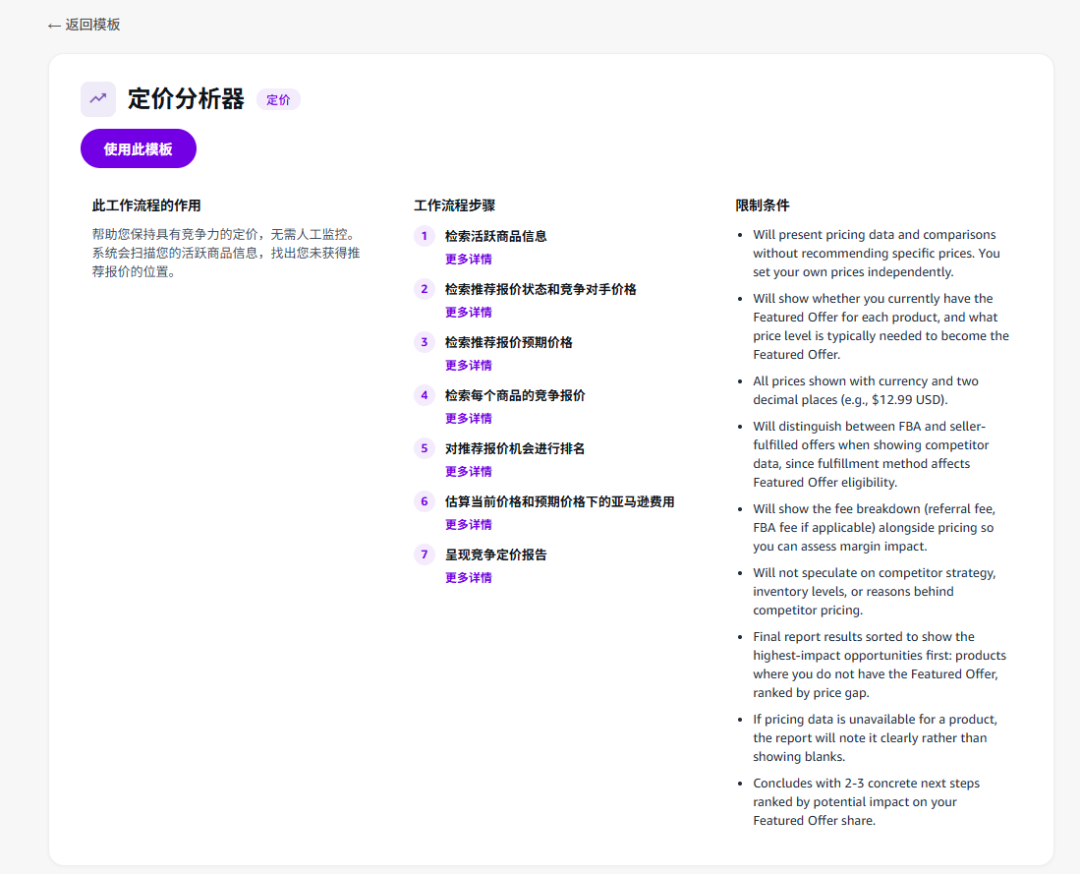
Task: Go back via 返回模板 link
Action: click(84, 25)
